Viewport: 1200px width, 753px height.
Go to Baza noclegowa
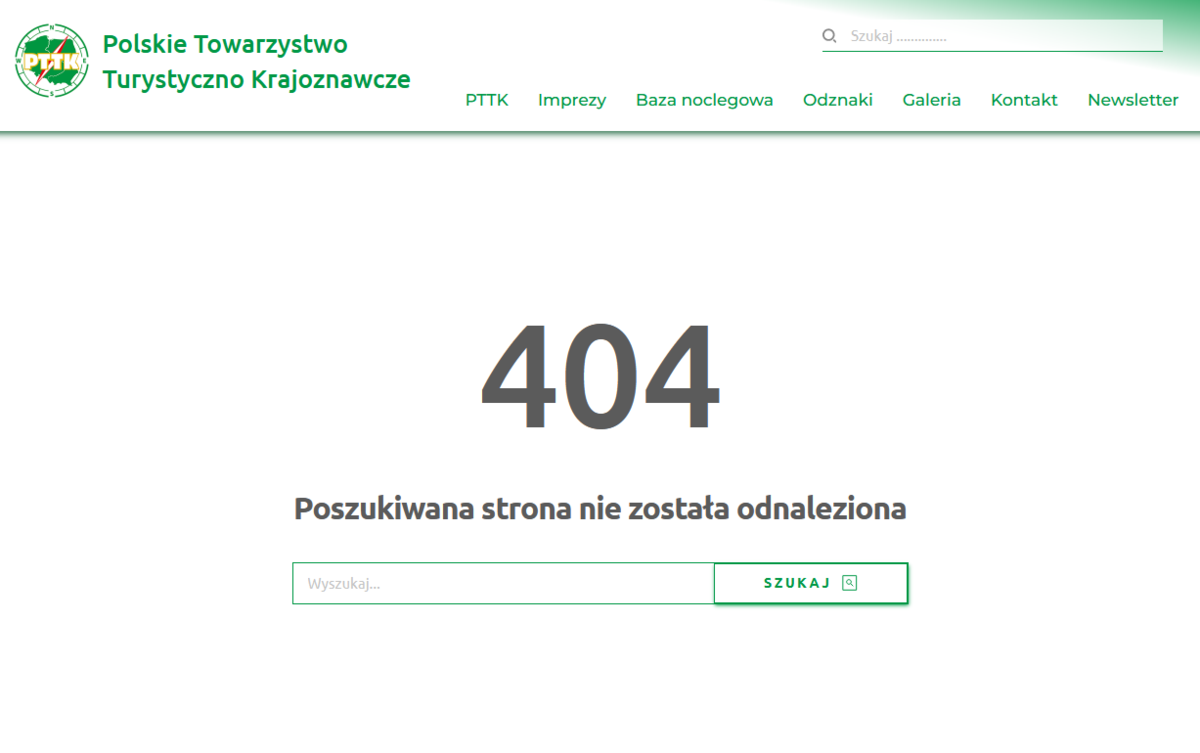(x=704, y=100)
